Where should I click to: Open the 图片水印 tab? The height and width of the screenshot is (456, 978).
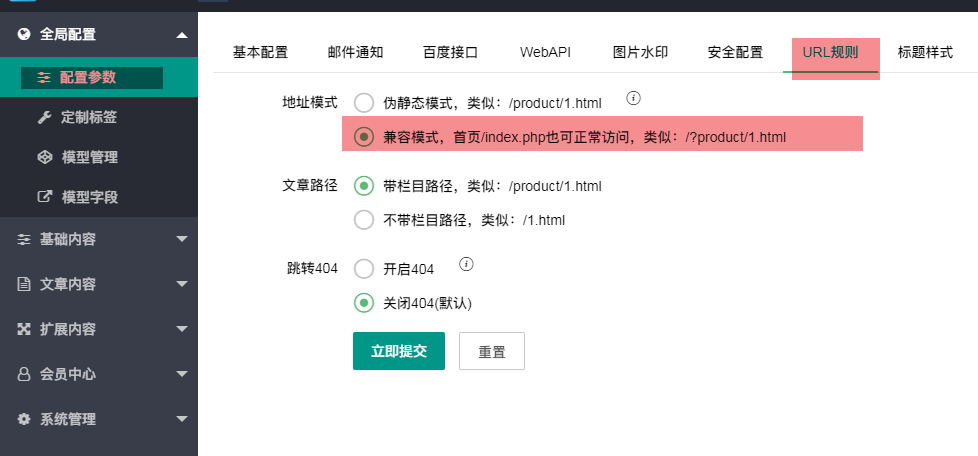coord(640,52)
